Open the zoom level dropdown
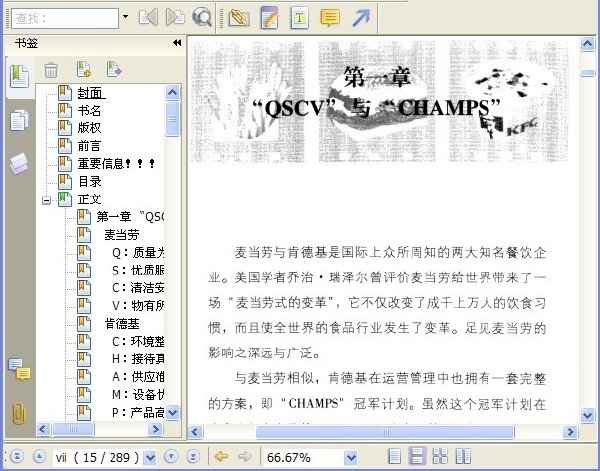This screenshot has height=471, width=600. tap(351, 457)
